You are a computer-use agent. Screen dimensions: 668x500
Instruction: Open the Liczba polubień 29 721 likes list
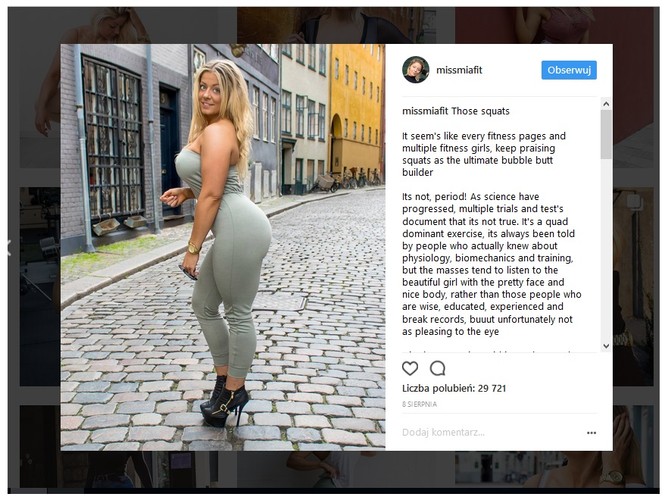click(454, 388)
